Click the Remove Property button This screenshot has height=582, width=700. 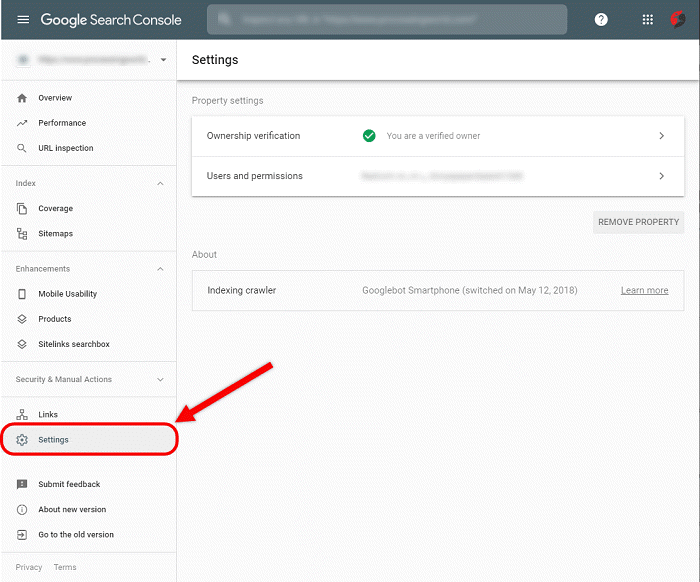[x=638, y=222]
